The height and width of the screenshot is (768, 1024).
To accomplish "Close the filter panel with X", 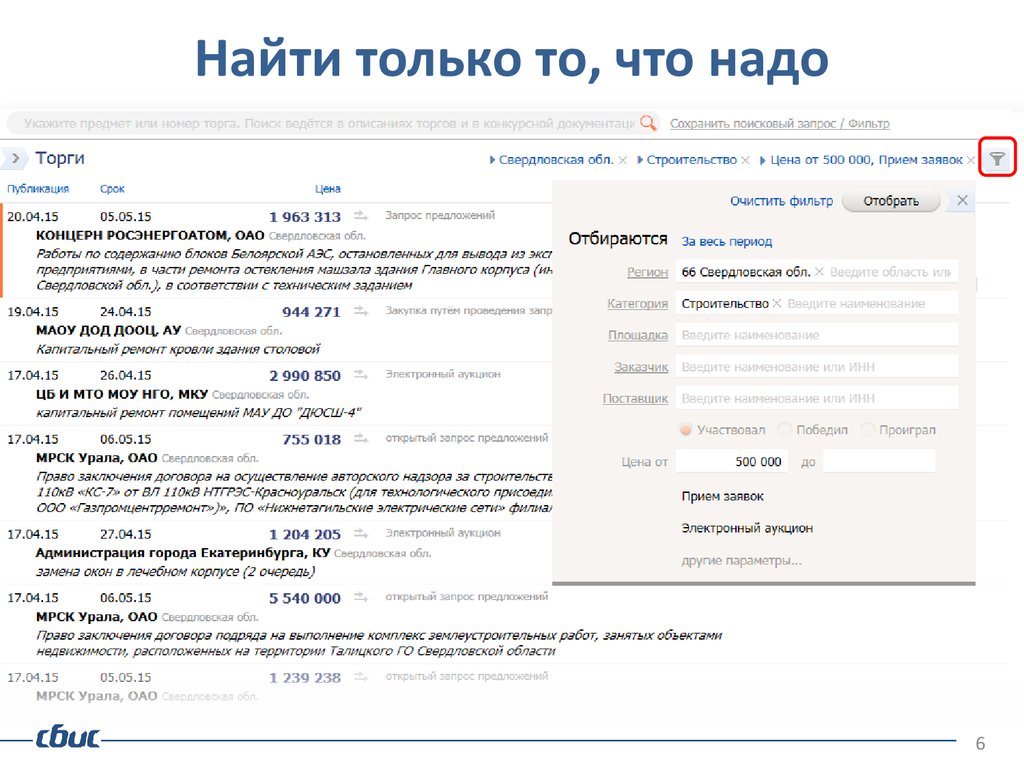I will (x=962, y=200).
